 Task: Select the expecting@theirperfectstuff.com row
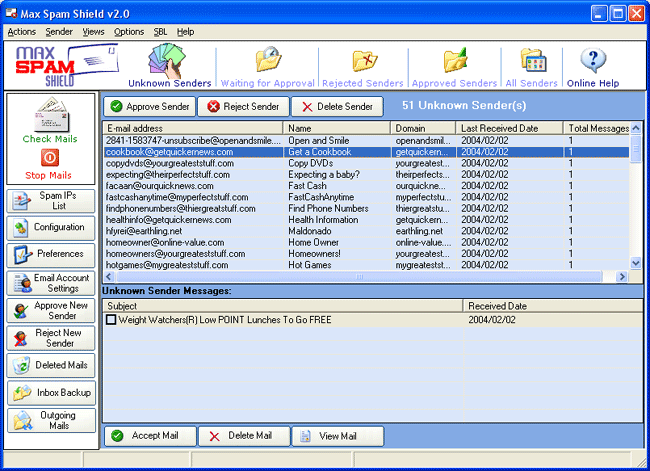[366, 175]
